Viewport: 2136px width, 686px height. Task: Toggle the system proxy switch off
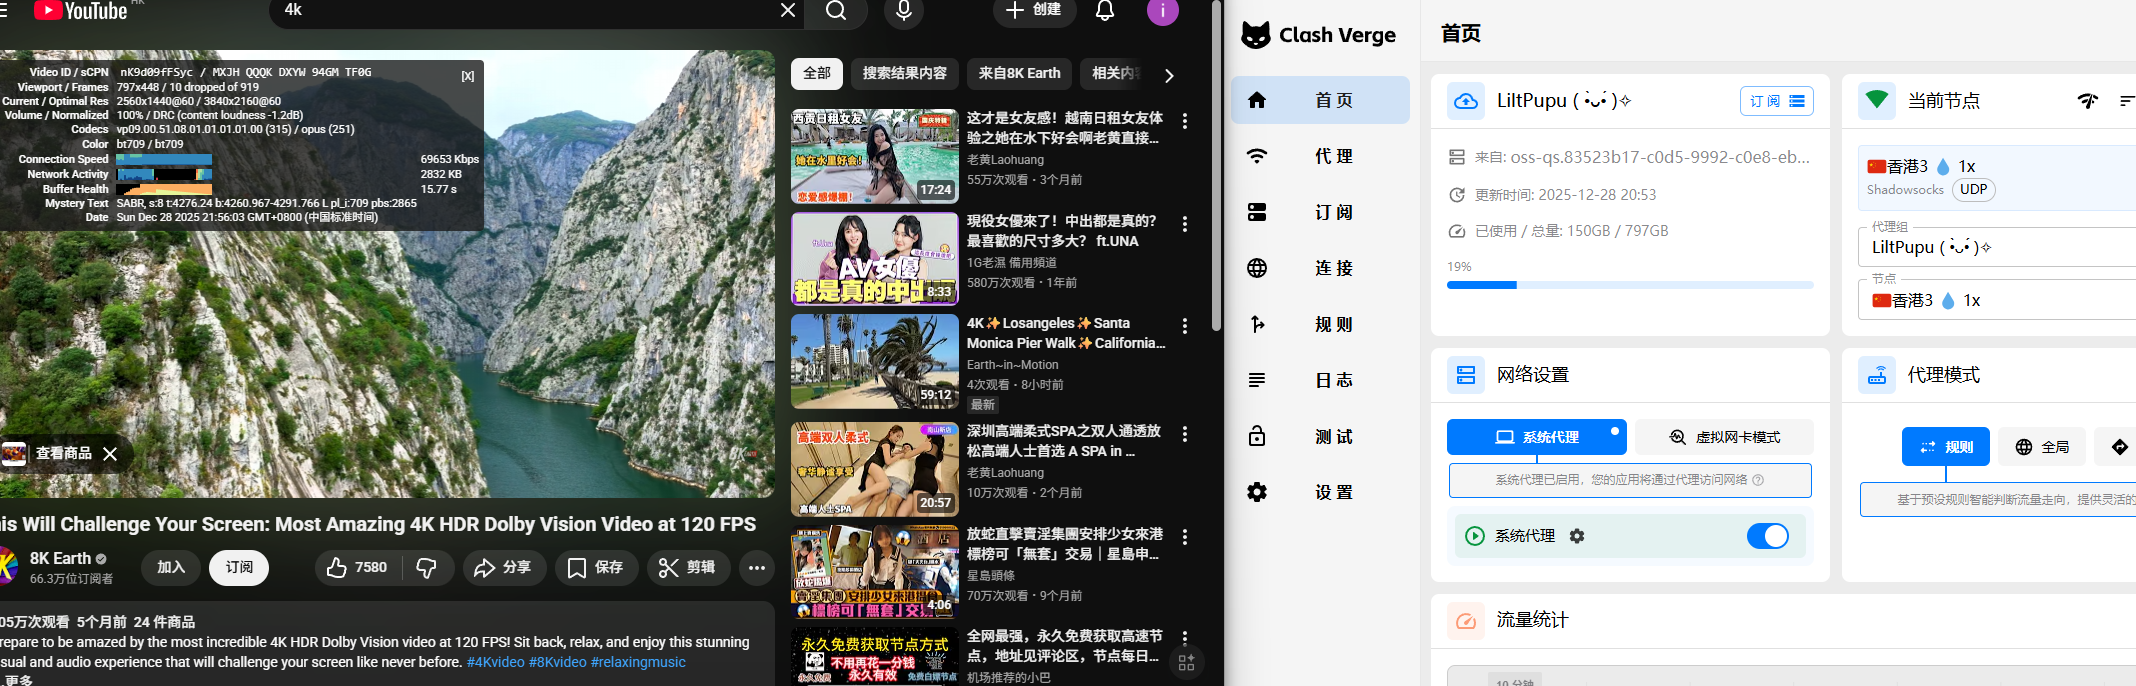click(1767, 536)
